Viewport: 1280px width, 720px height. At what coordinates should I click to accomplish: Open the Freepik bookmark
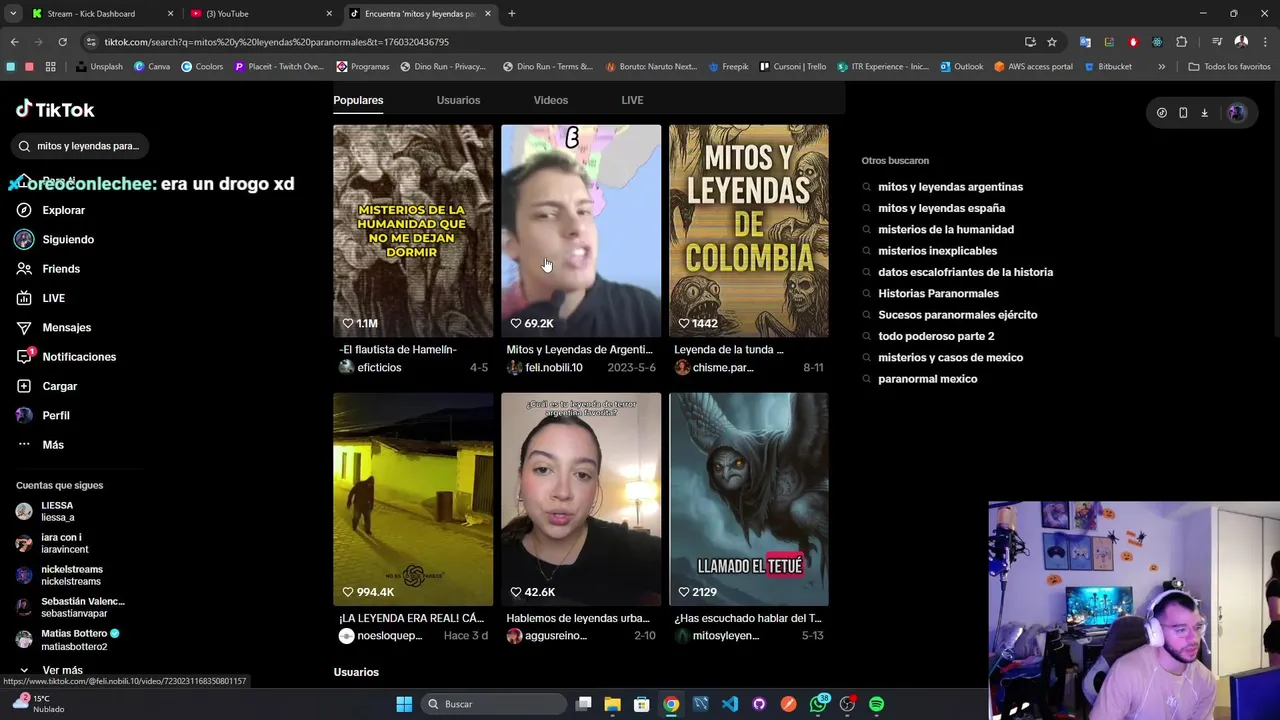click(x=727, y=67)
